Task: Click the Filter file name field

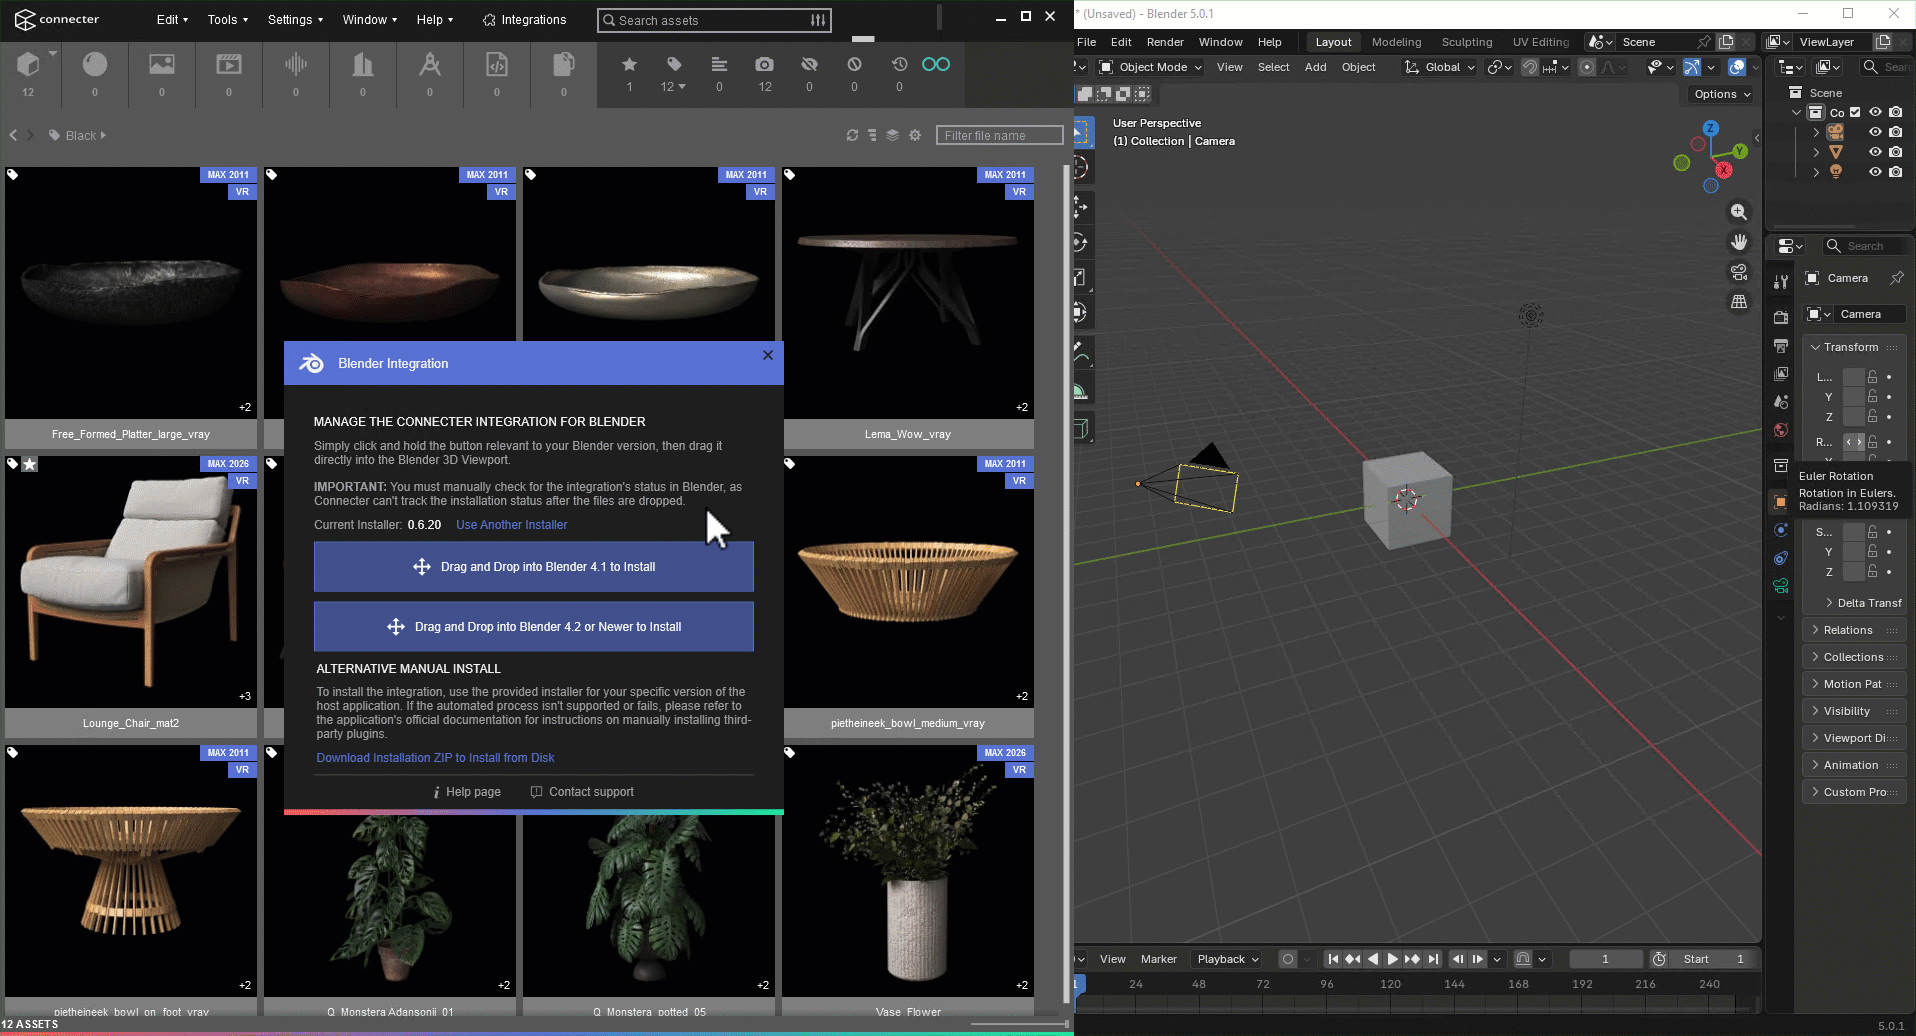Action: (x=999, y=135)
